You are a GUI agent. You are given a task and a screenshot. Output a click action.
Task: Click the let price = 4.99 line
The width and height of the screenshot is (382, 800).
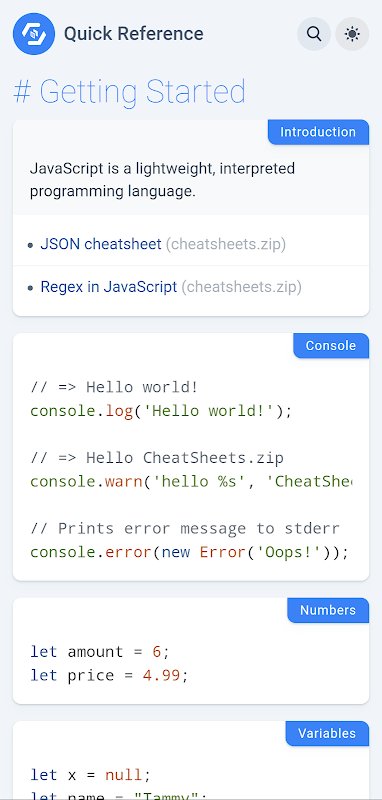(110, 676)
